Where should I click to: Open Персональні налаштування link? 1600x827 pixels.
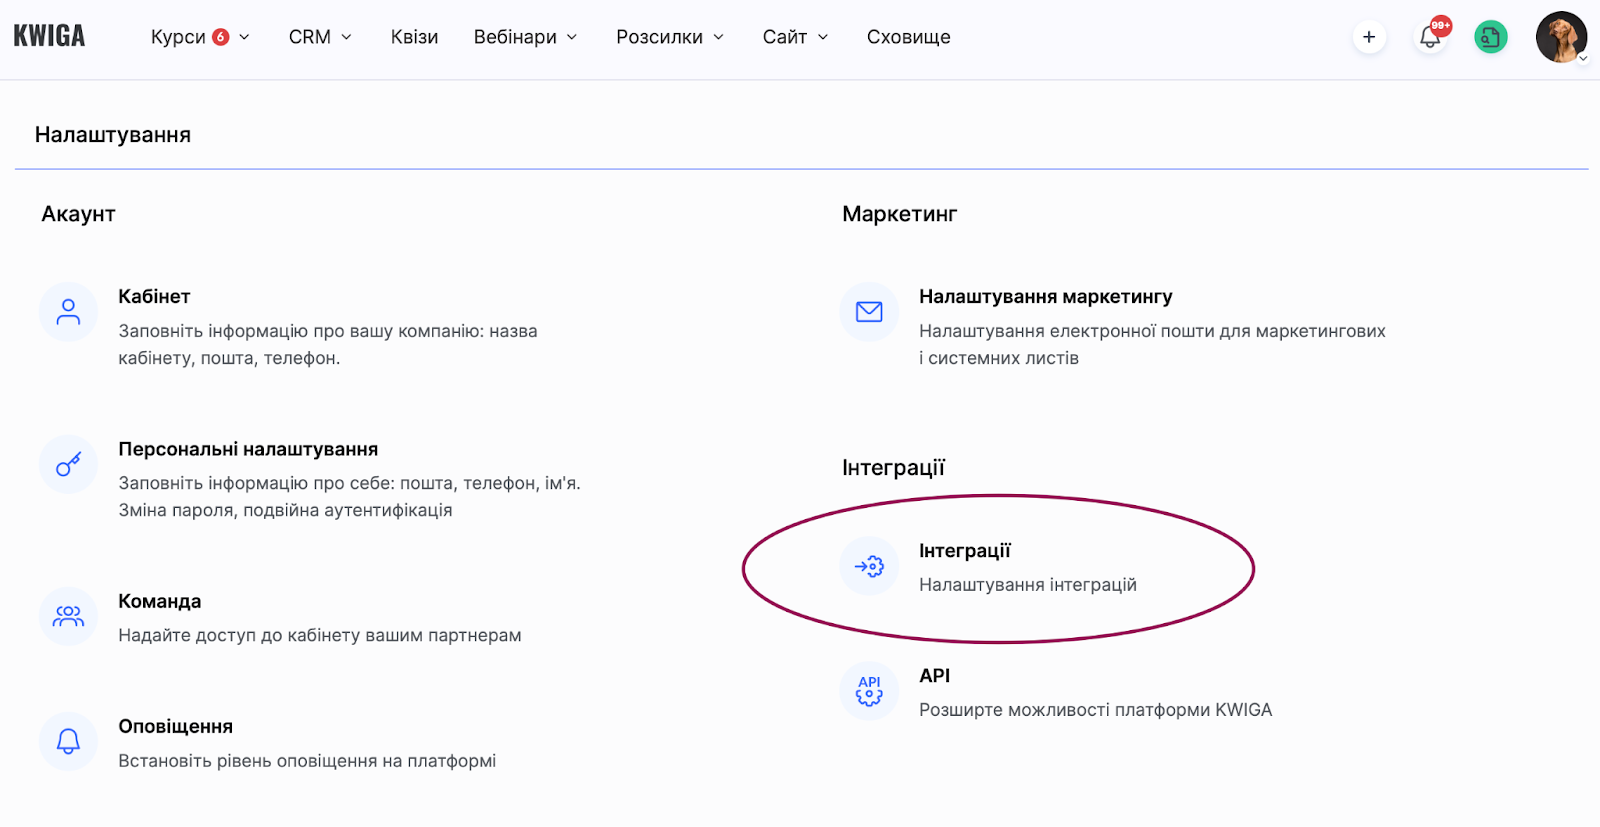click(248, 449)
